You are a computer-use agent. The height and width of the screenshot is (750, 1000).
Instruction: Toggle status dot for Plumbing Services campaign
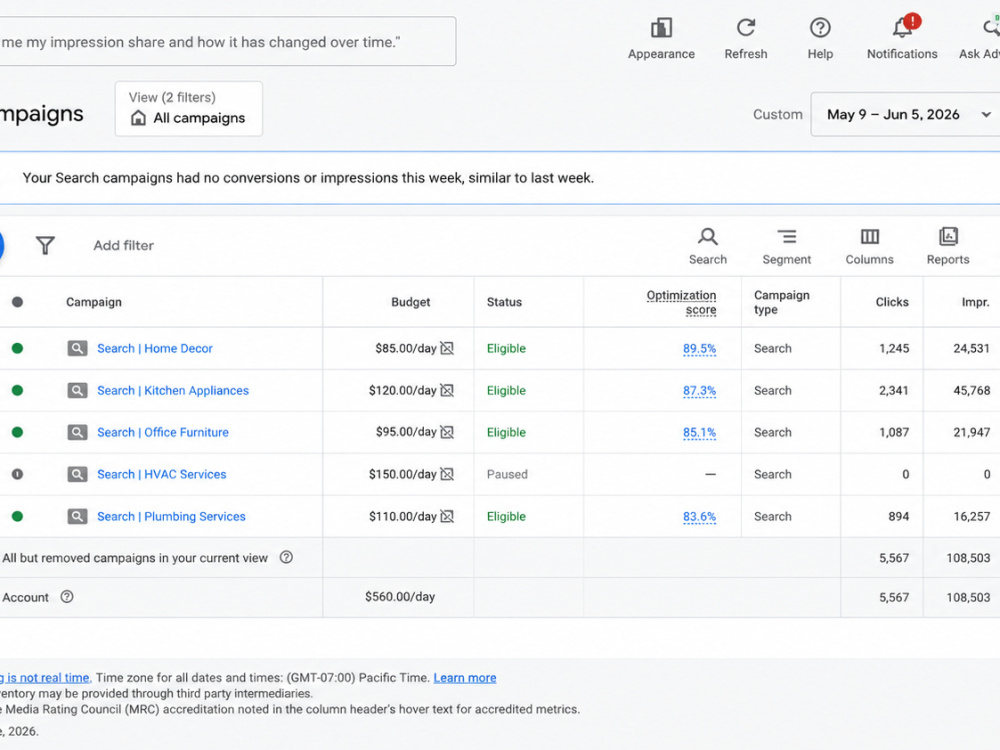click(17, 516)
